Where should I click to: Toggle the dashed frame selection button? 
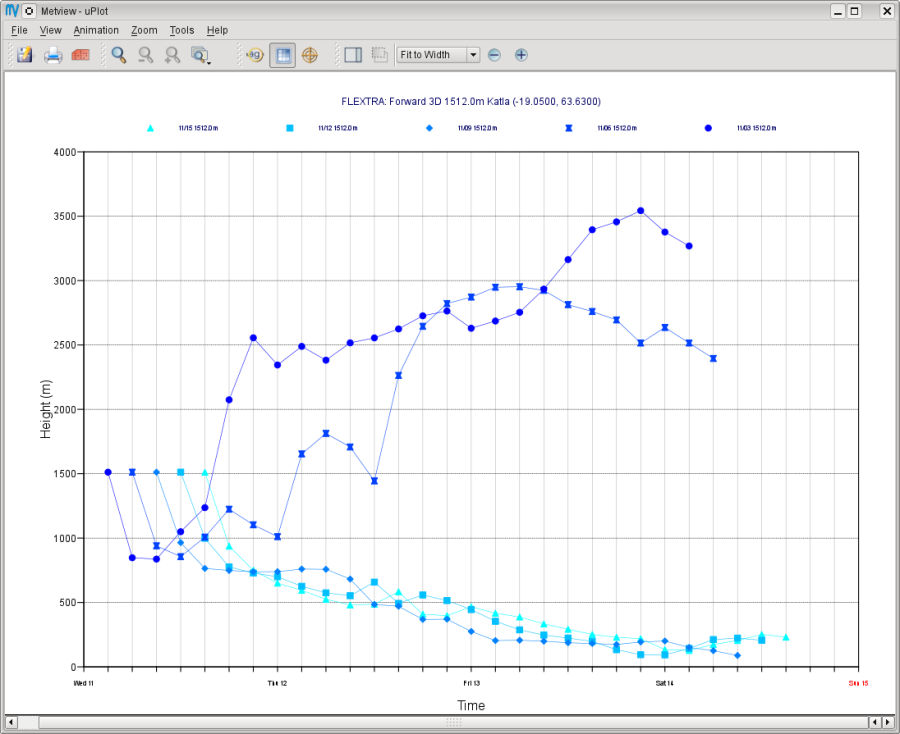379,55
